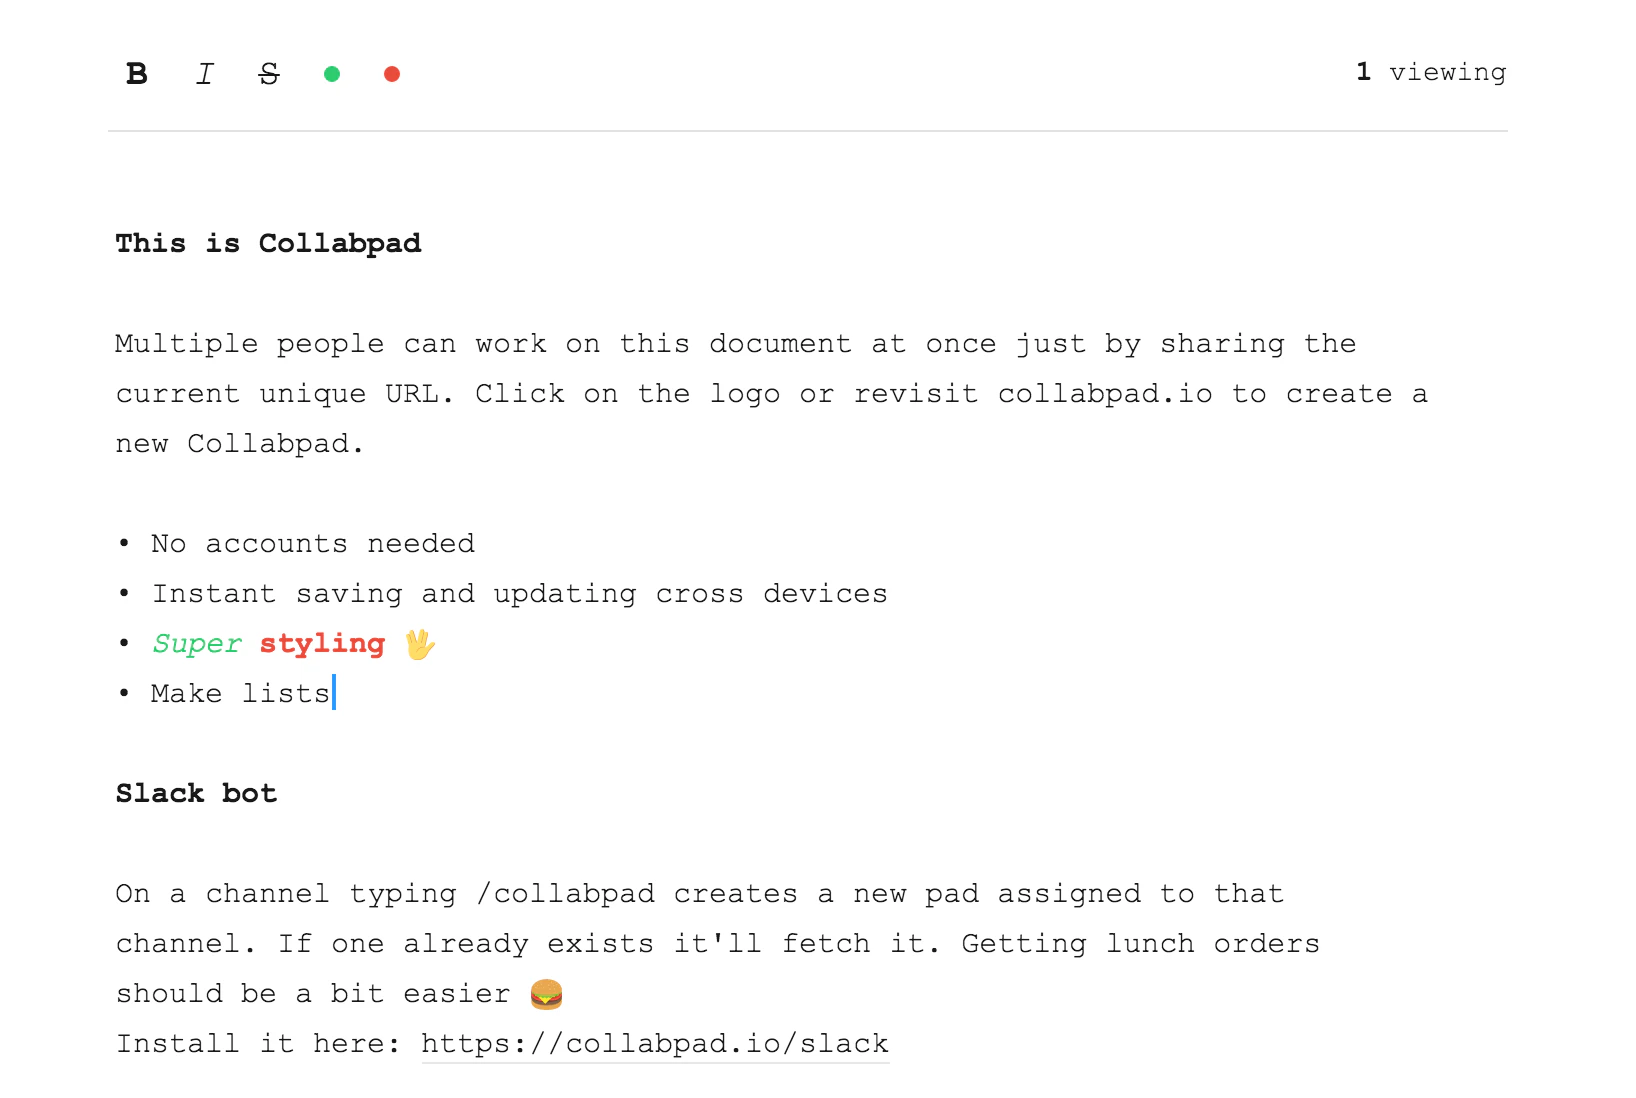The height and width of the screenshot is (1098, 1636).
Task: Click the 'Slack bot' heading
Action: 196,793
